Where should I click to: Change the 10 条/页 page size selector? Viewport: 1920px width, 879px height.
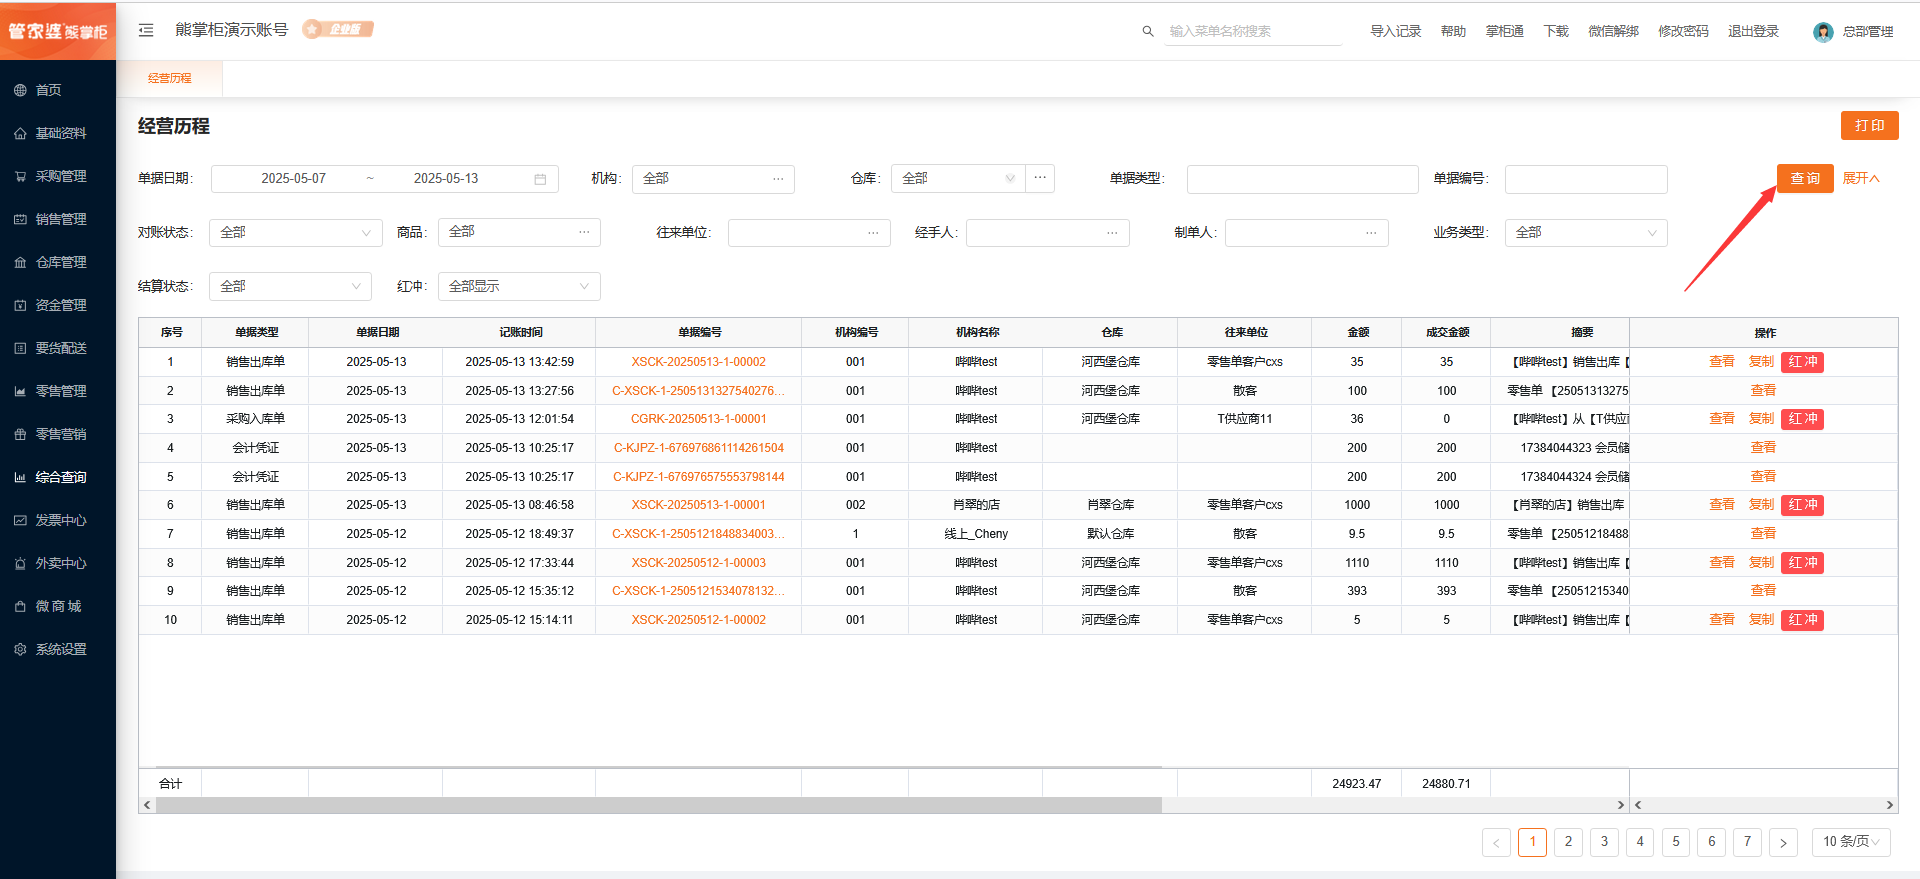tap(1850, 842)
